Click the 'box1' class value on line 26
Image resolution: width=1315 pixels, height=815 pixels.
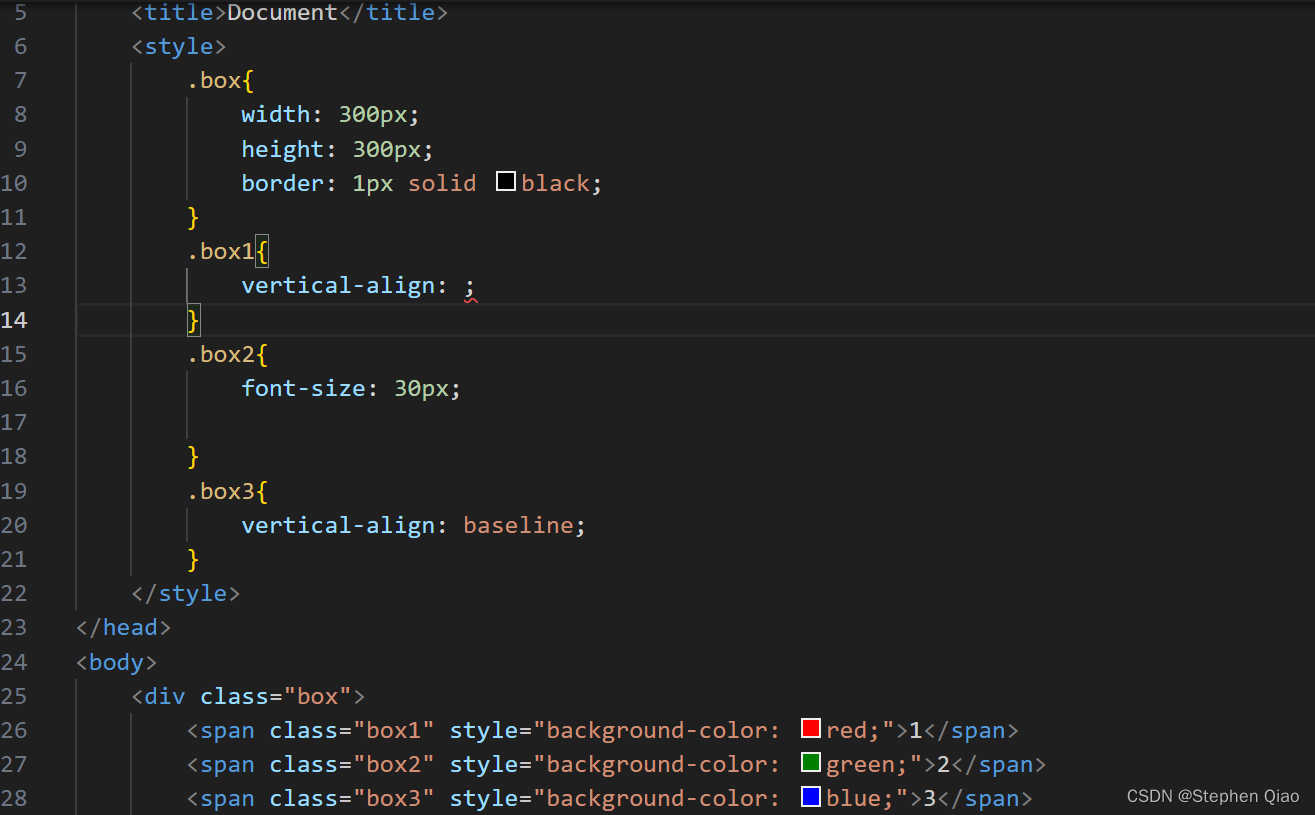[x=394, y=730]
